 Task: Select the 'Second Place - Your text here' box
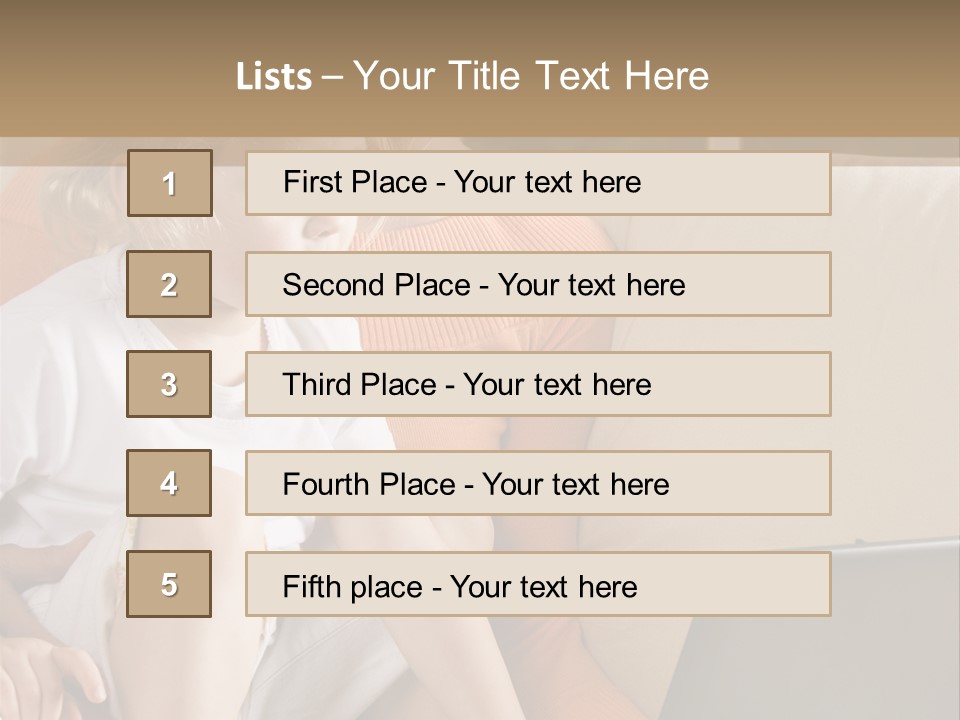pos(538,284)
